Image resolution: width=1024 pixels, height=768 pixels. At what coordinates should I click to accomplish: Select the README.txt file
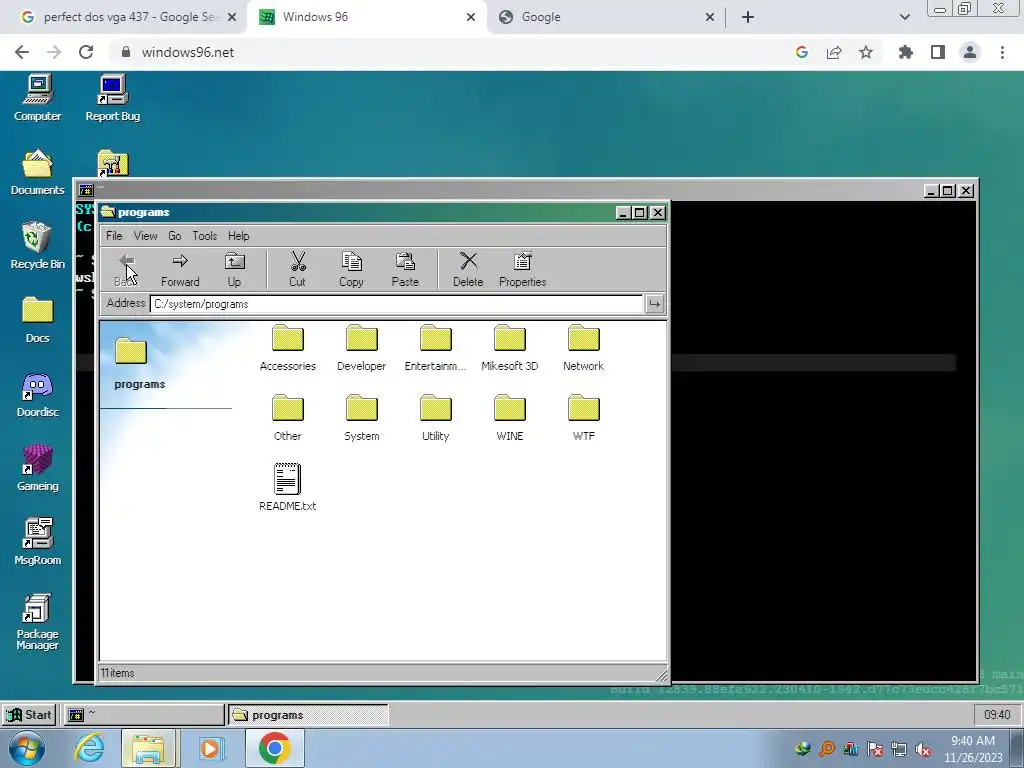tap(287, 487)
